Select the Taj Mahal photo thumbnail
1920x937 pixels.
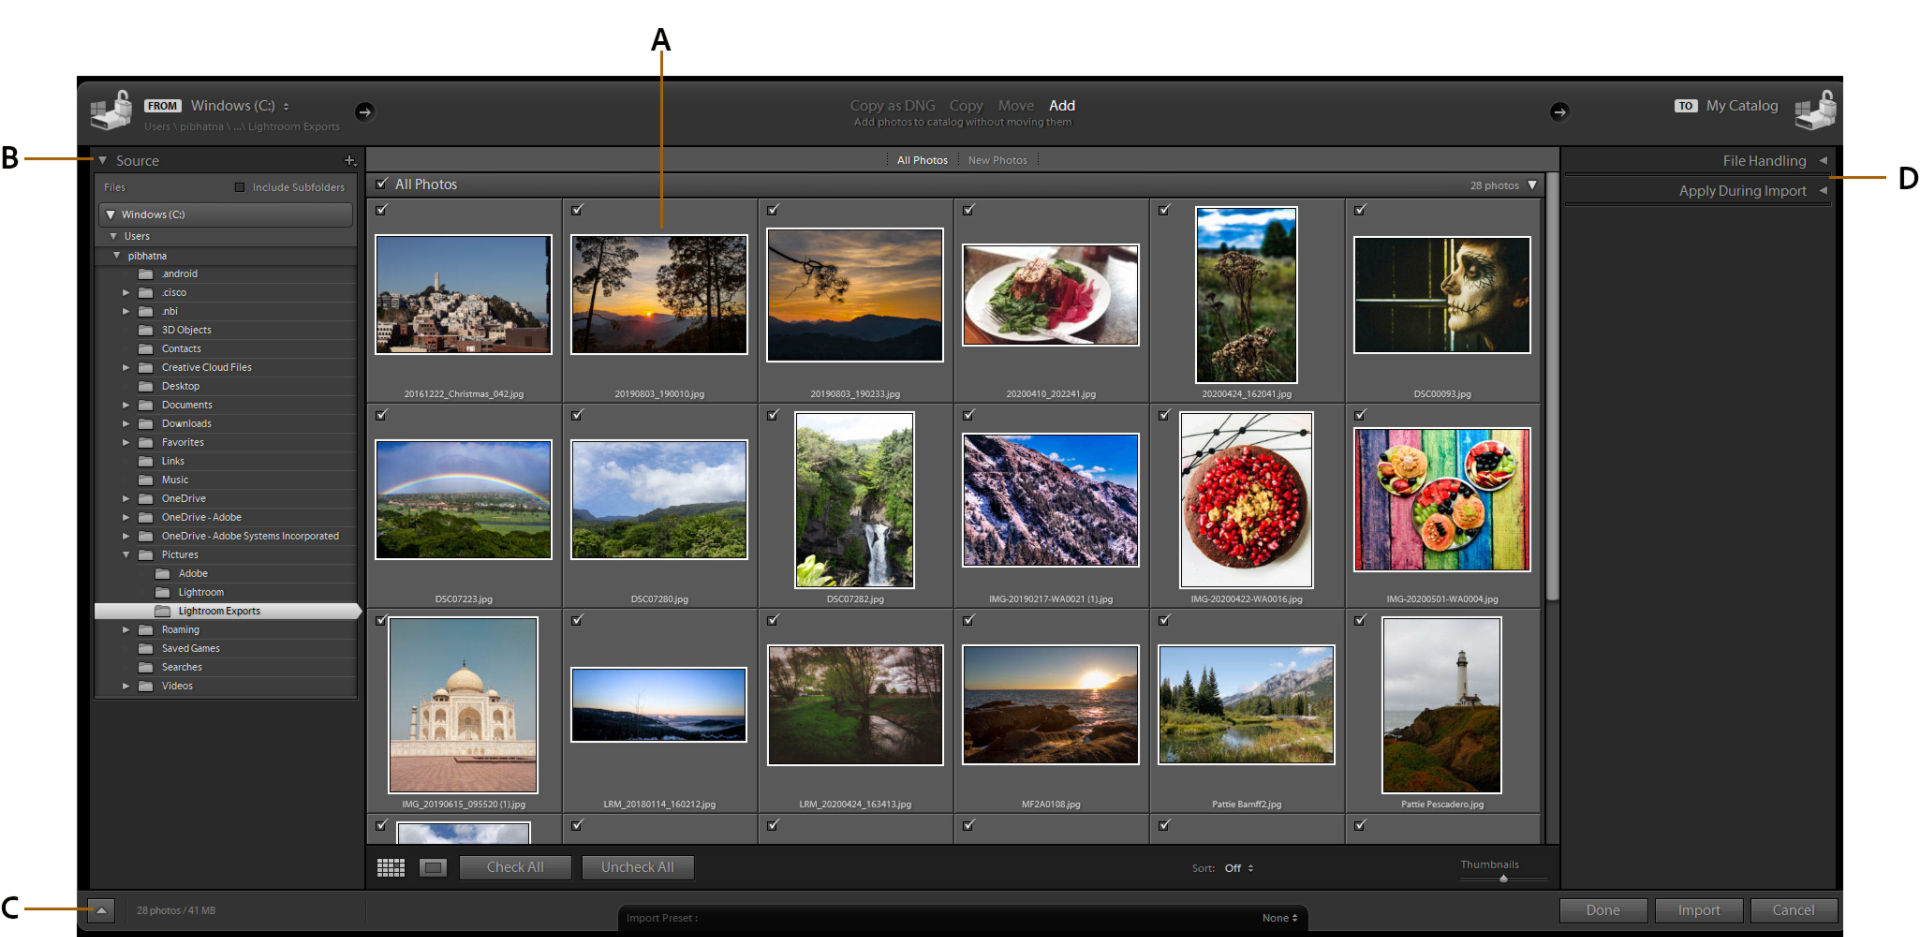click(x=463, y=705)
